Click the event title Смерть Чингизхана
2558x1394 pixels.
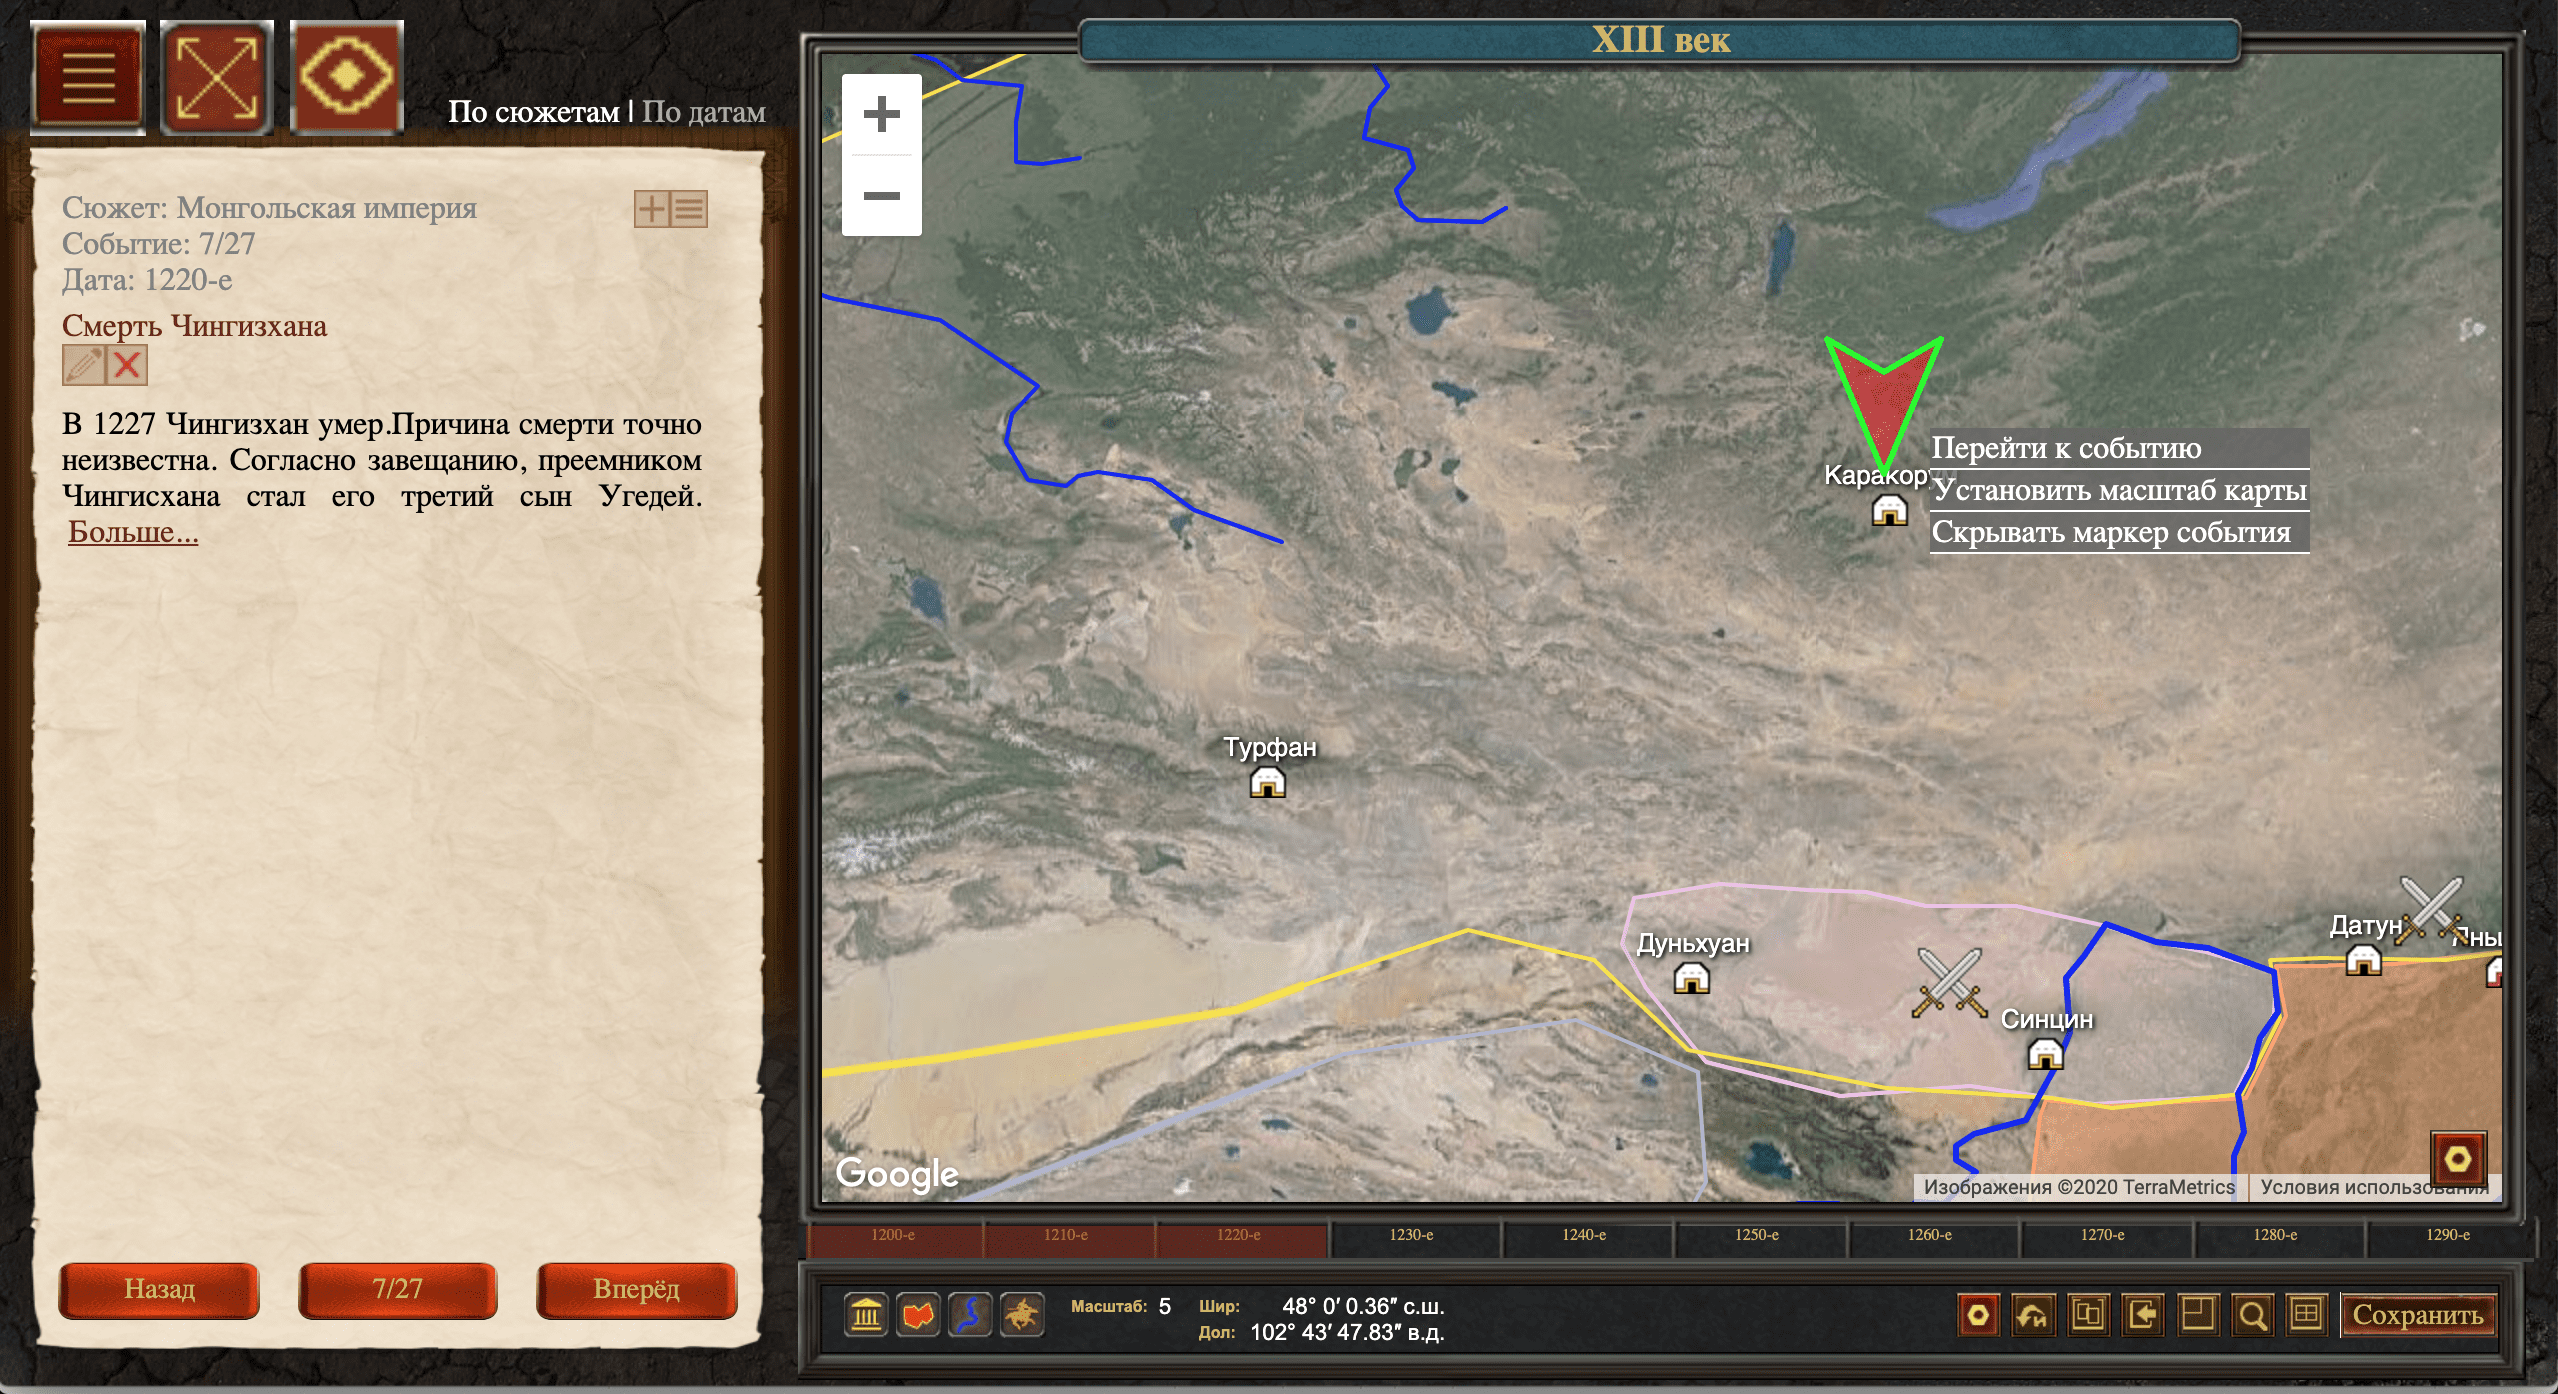click(x=195, y=326)
